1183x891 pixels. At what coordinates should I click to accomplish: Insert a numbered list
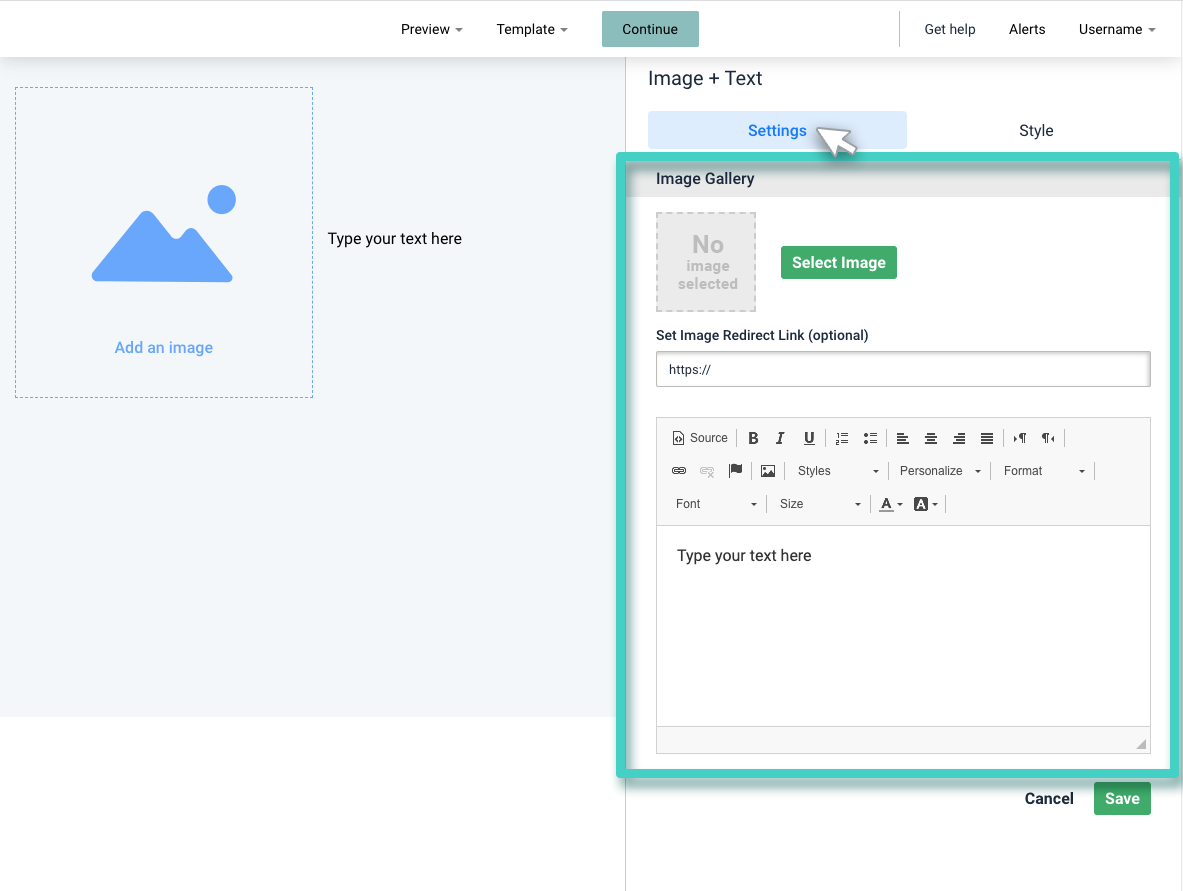(842, 438)
